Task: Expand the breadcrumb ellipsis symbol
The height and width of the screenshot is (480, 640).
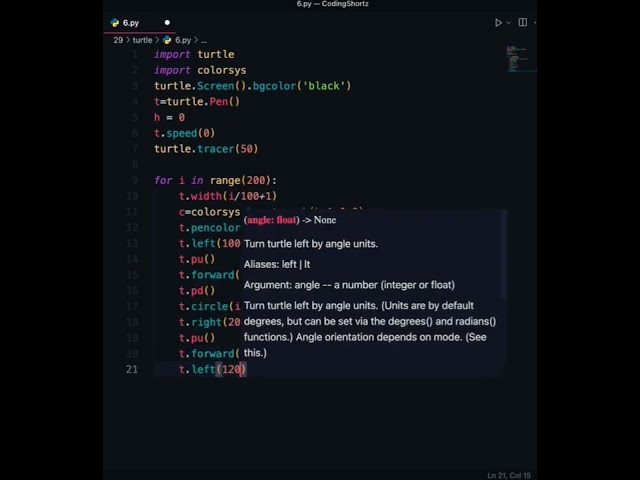Action: (x=206, y=40)
